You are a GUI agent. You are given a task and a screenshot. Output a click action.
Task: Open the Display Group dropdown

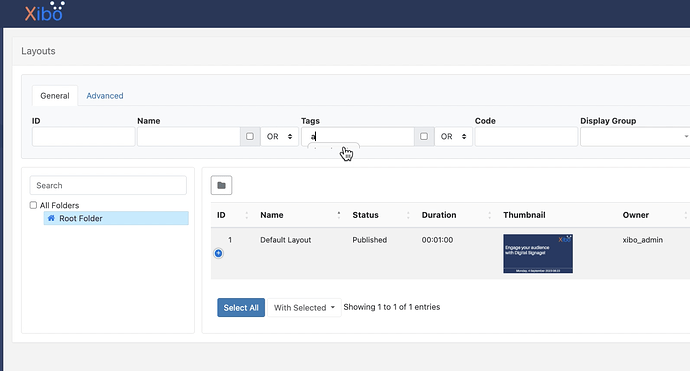(x=635, y=136)
